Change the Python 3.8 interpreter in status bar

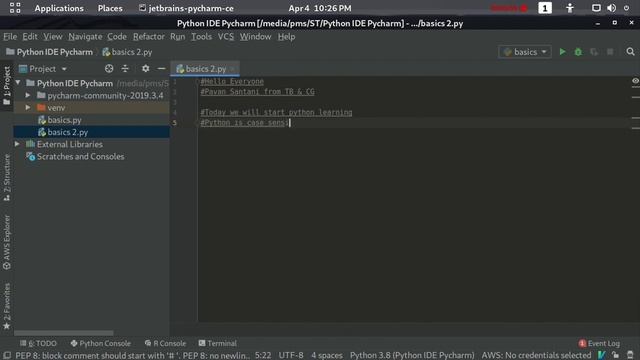tap(412, 355)
